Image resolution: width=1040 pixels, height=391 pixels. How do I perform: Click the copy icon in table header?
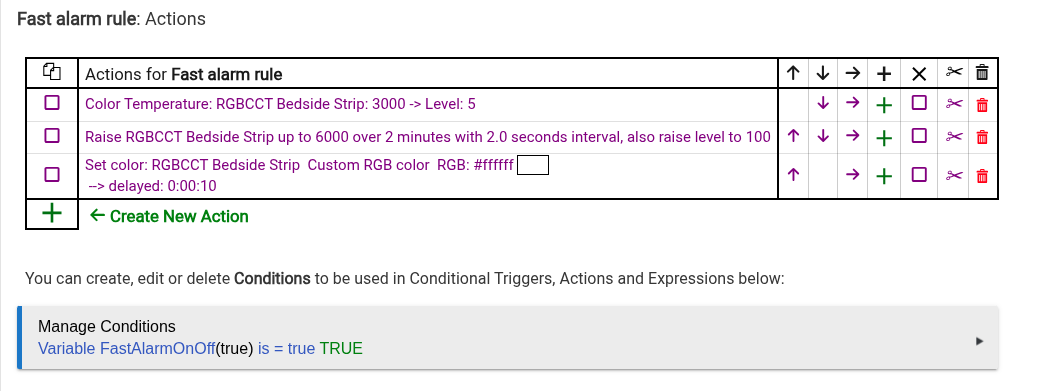pos(52,71)
